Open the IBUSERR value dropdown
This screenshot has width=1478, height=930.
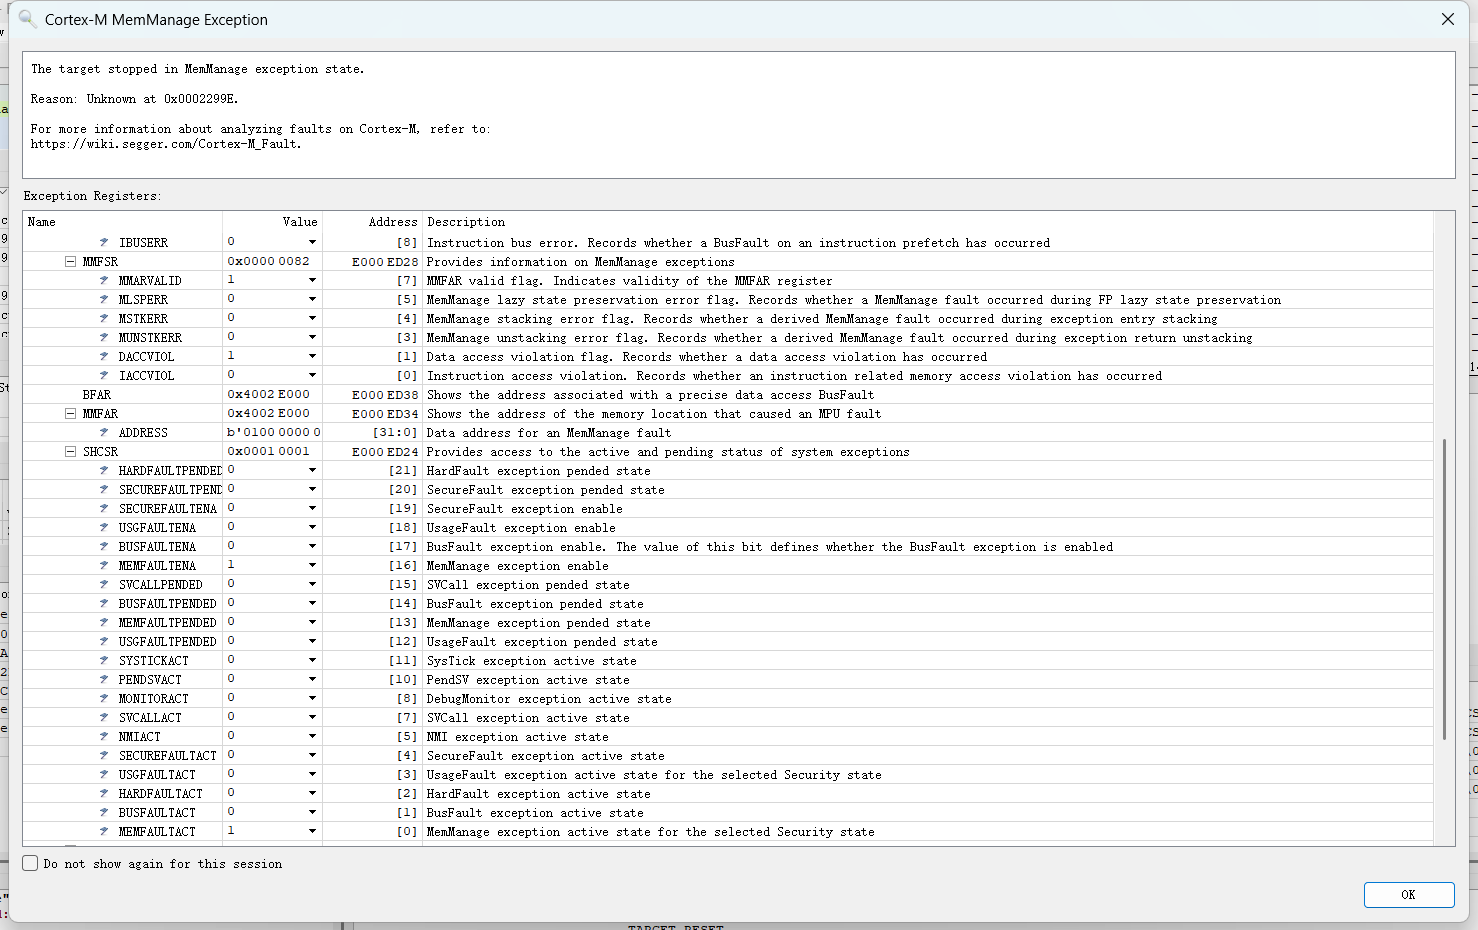pyautogui.click(x=311, y=242)
